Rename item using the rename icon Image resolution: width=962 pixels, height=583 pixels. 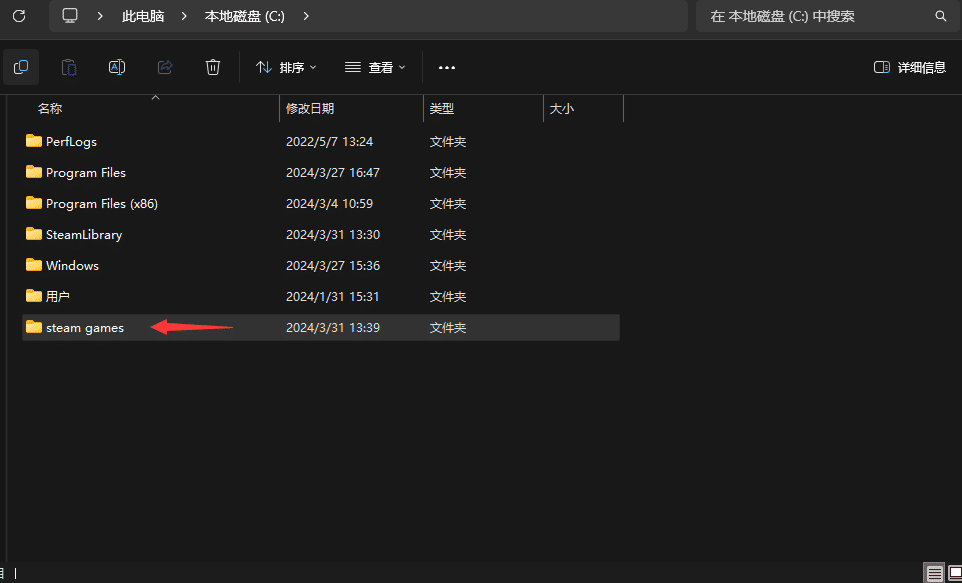click(117, 67)
